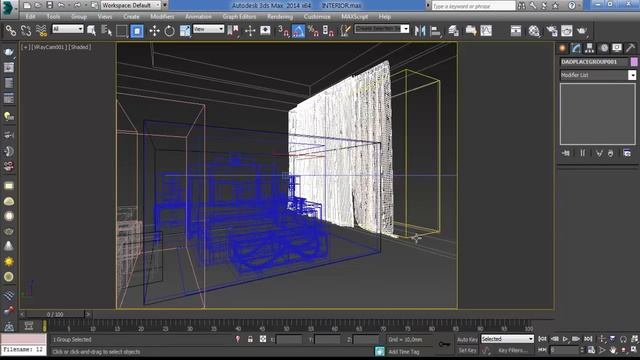
Task: Toggle the 3D Snaps button
Action: click(283, 31)
